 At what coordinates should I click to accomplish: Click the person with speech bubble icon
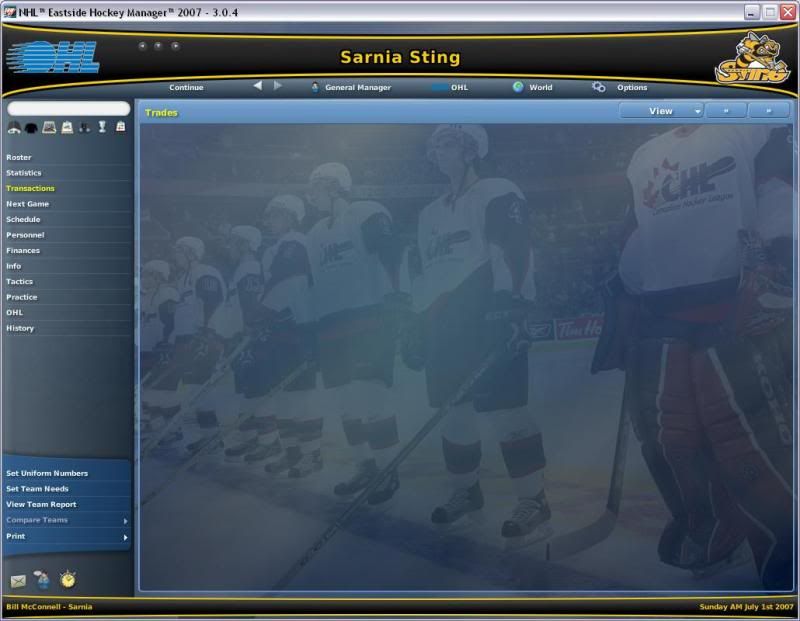click(42, 579)
